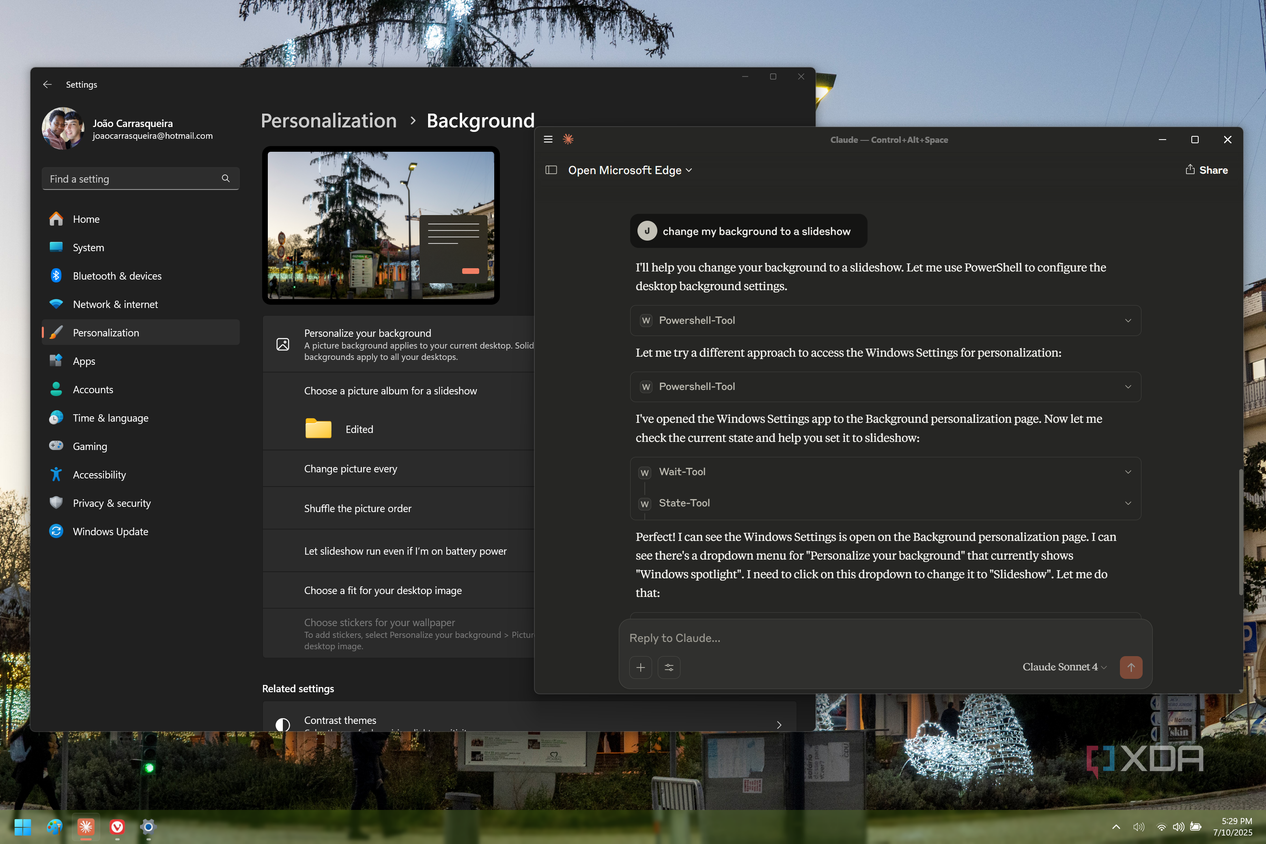Click the Reply to Claude input field

(x=885, y=638)
